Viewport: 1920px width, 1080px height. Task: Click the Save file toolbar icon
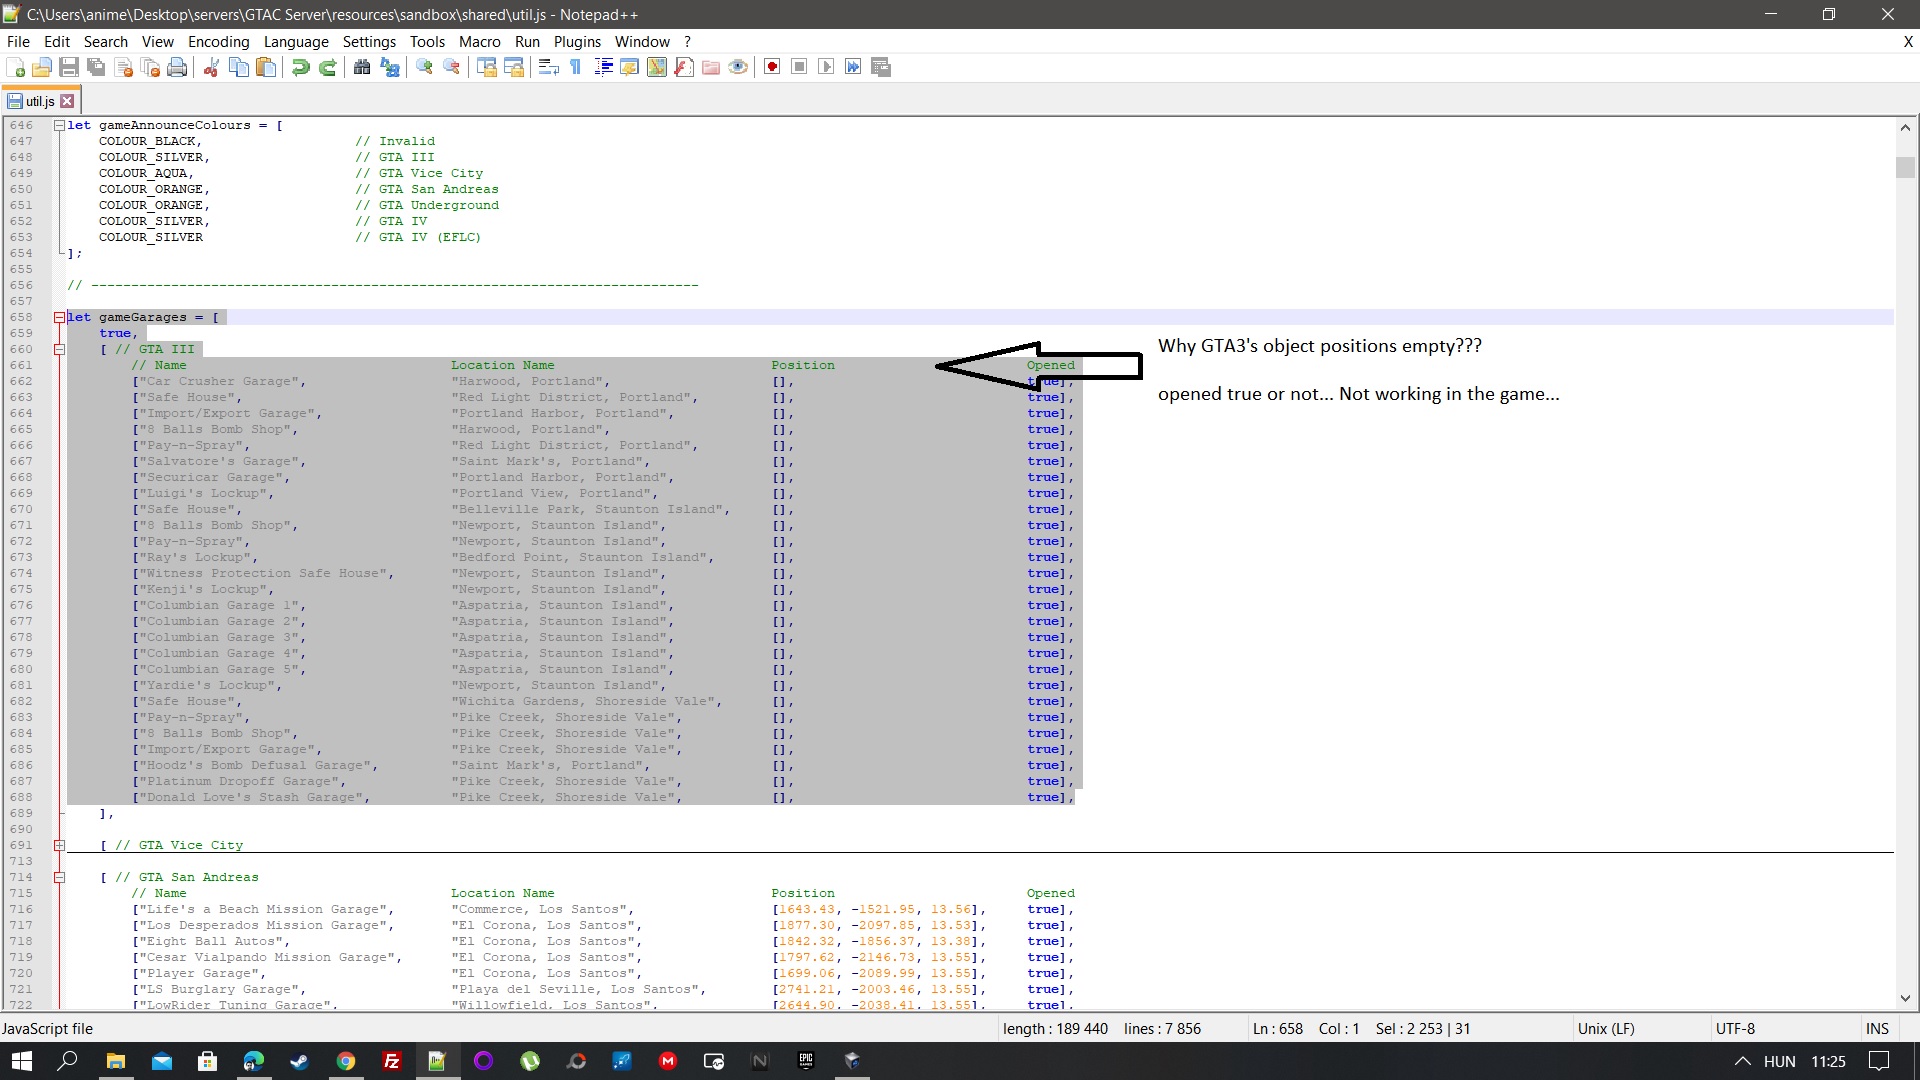click(x=69, y=67)
